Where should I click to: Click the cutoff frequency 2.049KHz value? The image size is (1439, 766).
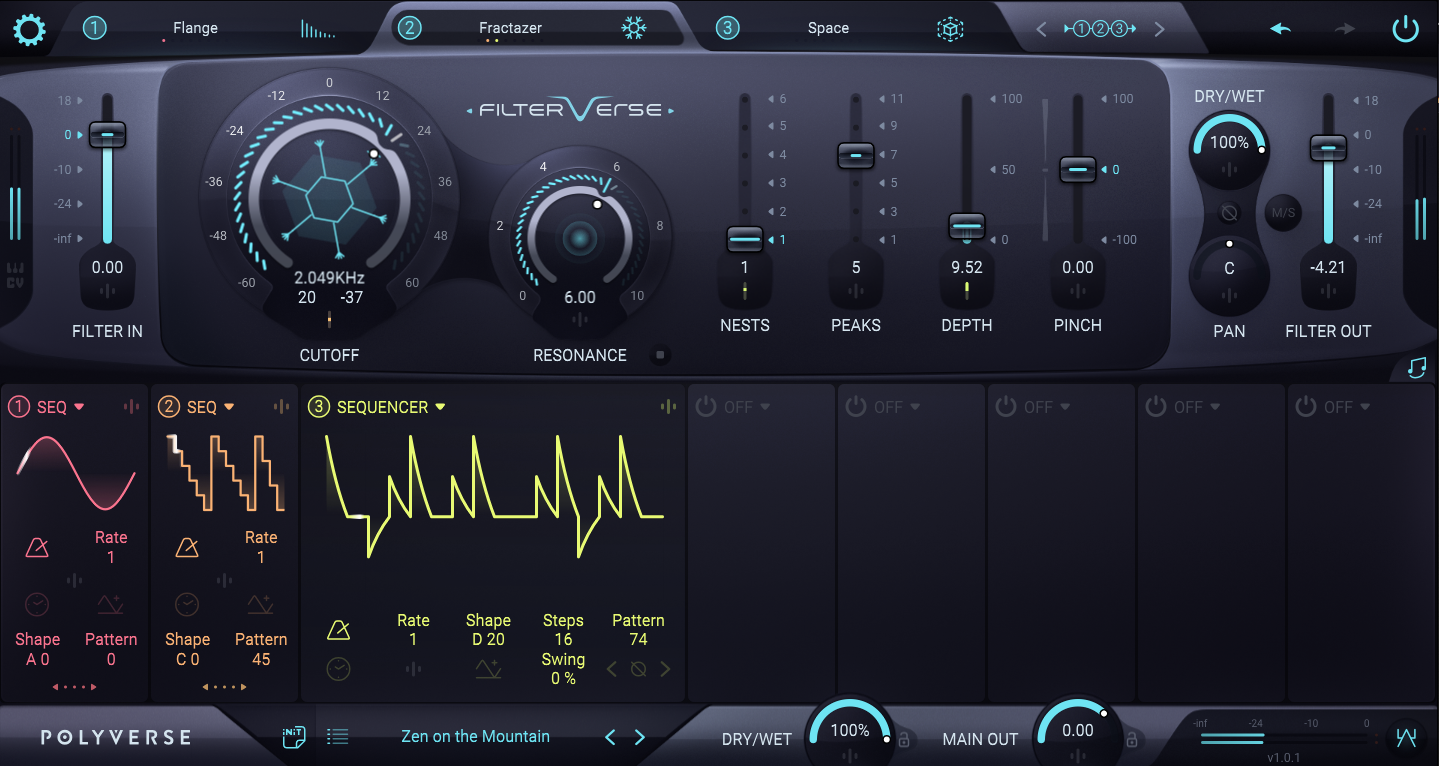(329, 277)
